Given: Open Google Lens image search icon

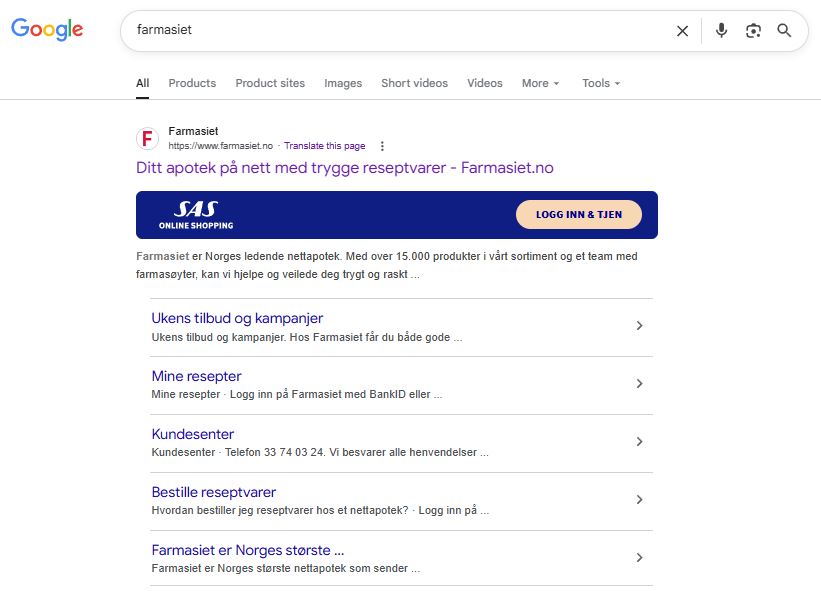Looking at the screenshot, I should point(753,31).
